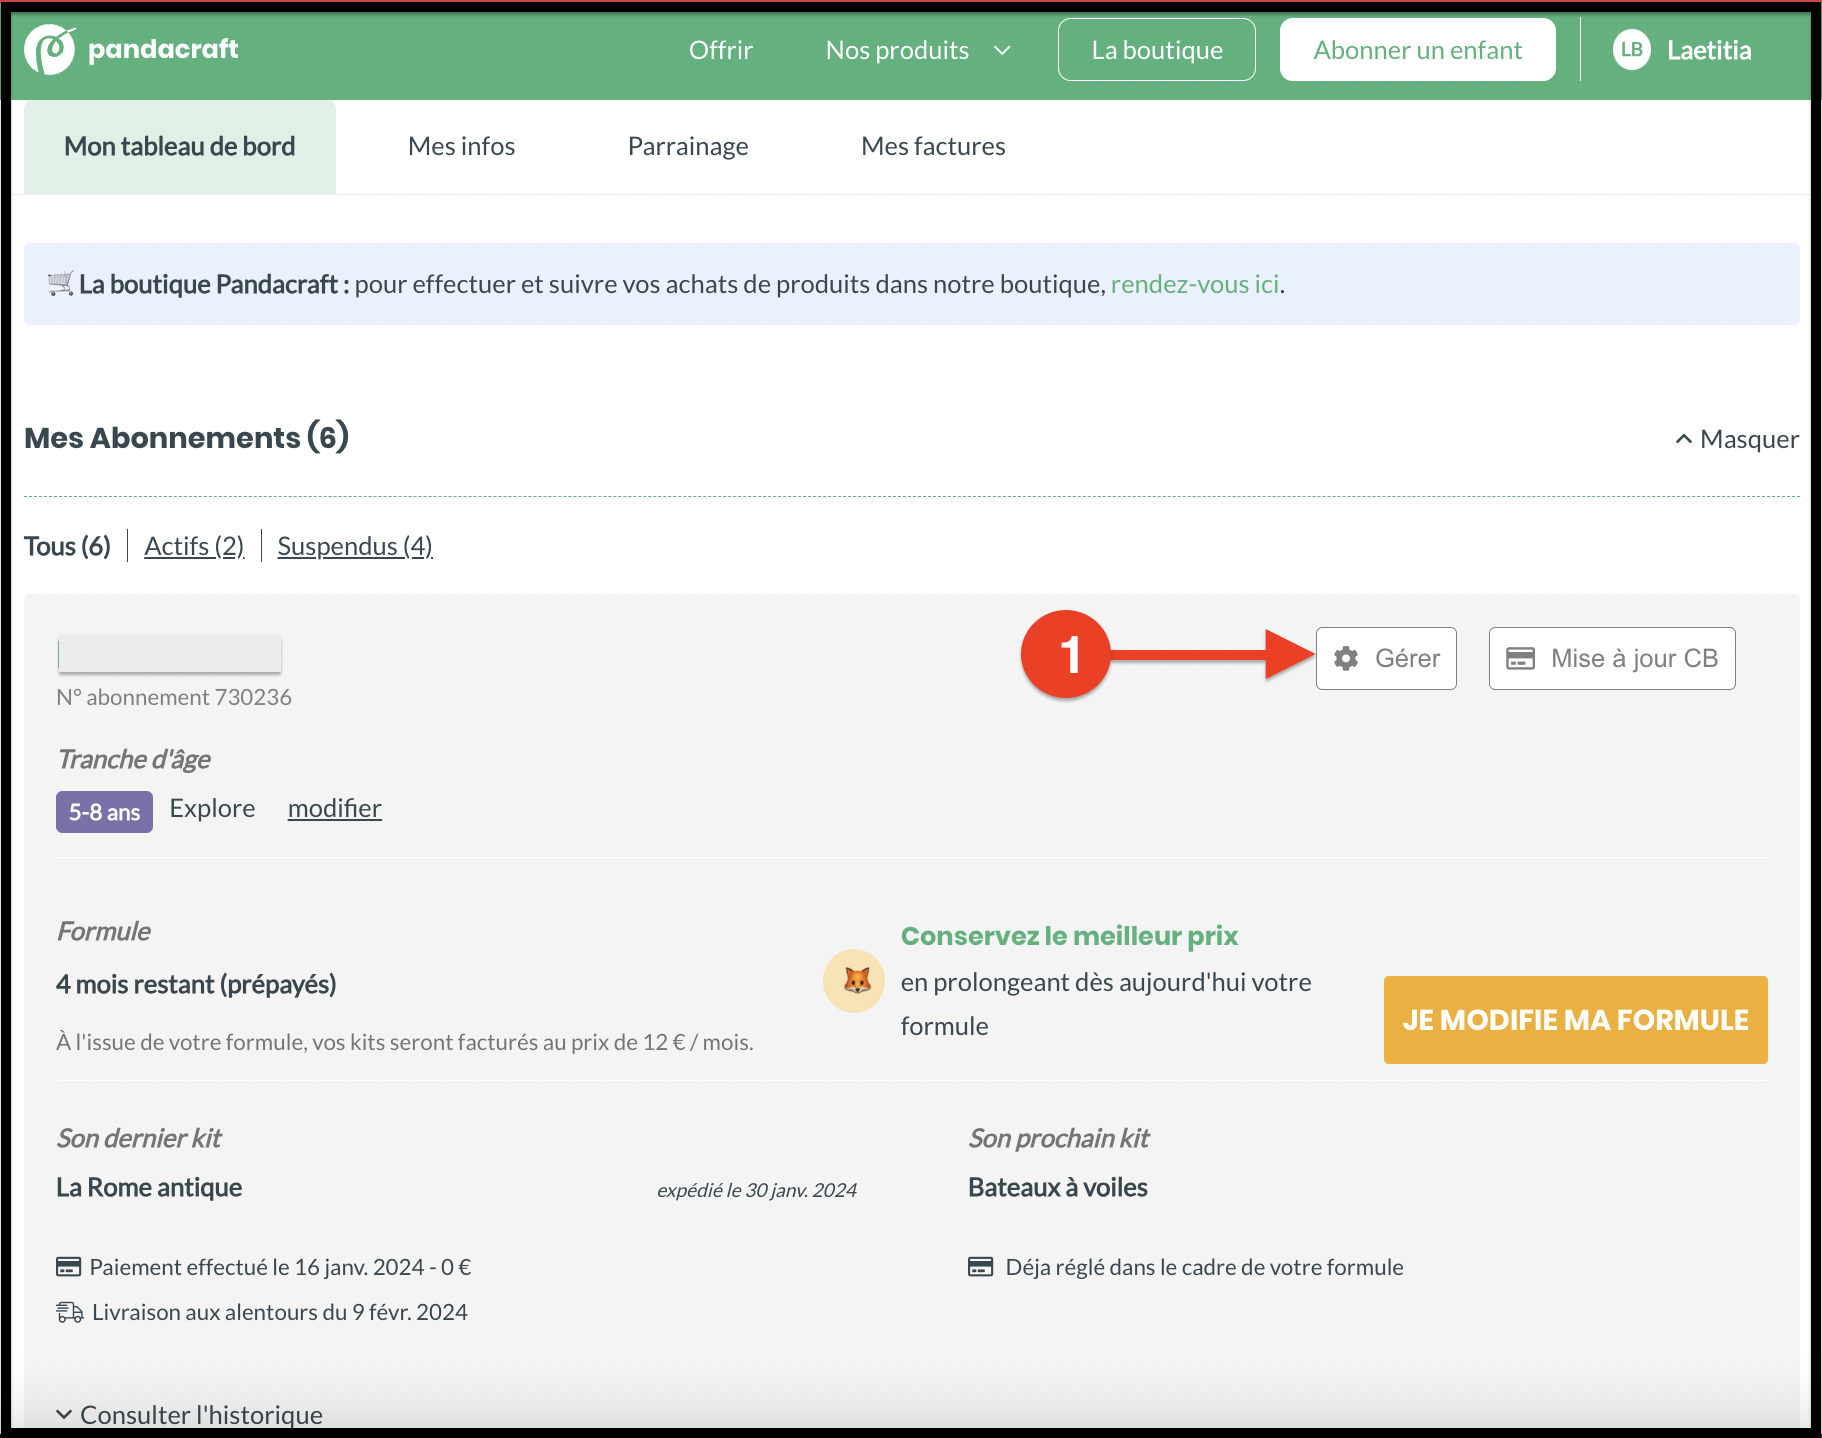Open the Mes infos tab
This screenshot has width=1822, height=1438.
click(x=461, y=146)
